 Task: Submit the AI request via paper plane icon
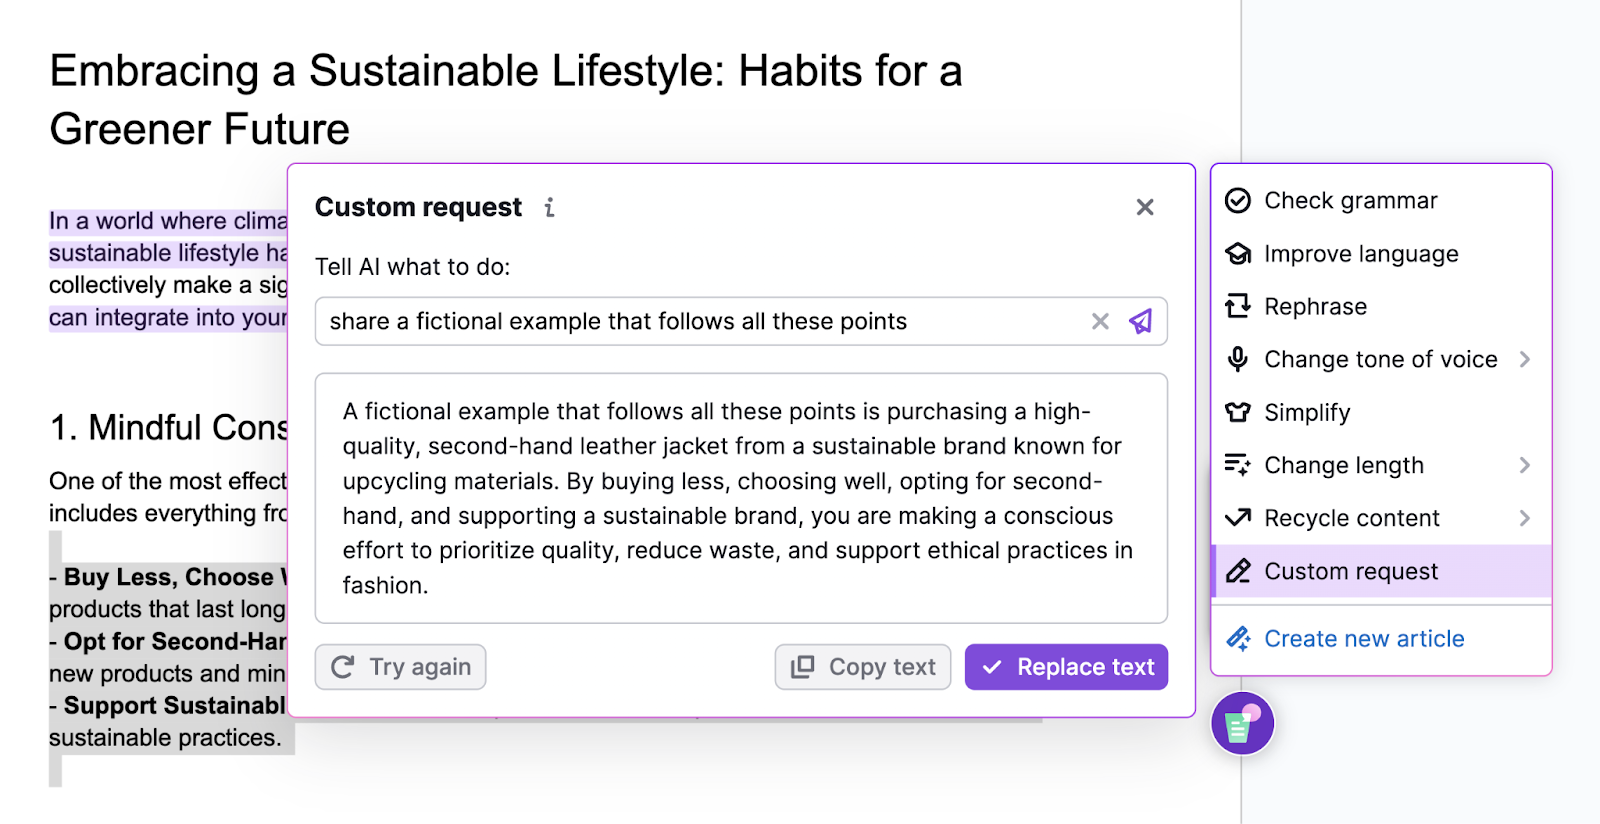pyautogui.click(x=1141, y=321)
